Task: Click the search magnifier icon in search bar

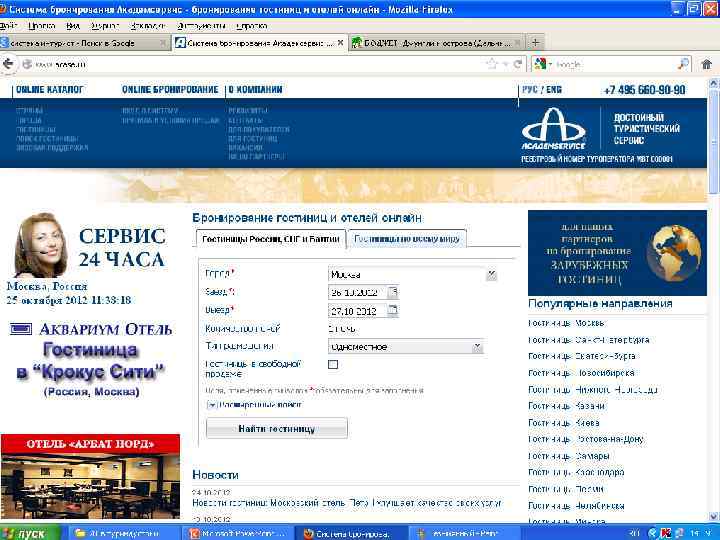Action: pos(684,64)
